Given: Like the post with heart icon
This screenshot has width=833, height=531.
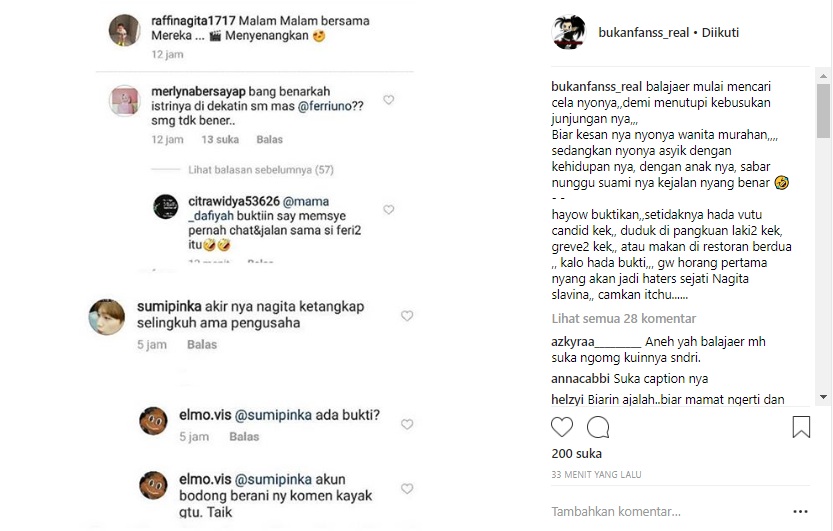Looking at the screenshot, I should (562, 427).
